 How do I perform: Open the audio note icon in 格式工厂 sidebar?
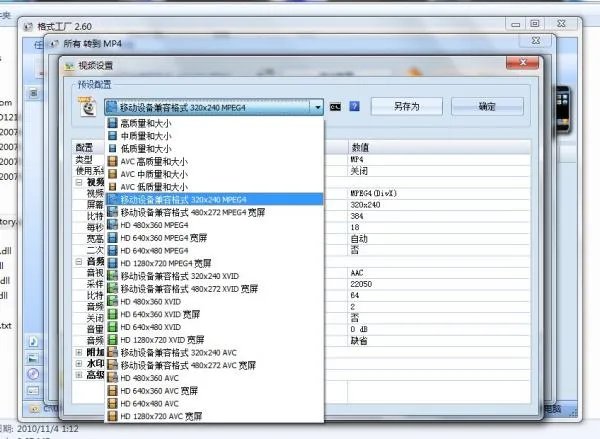point(33,341)
